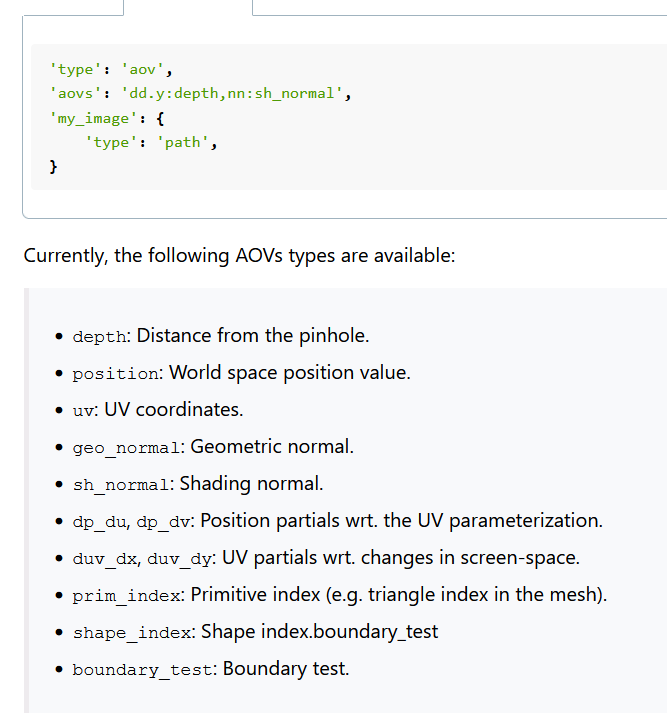
Task: Select the 'aovs' code line with dd.y:depth
Action: click(200, 94)
